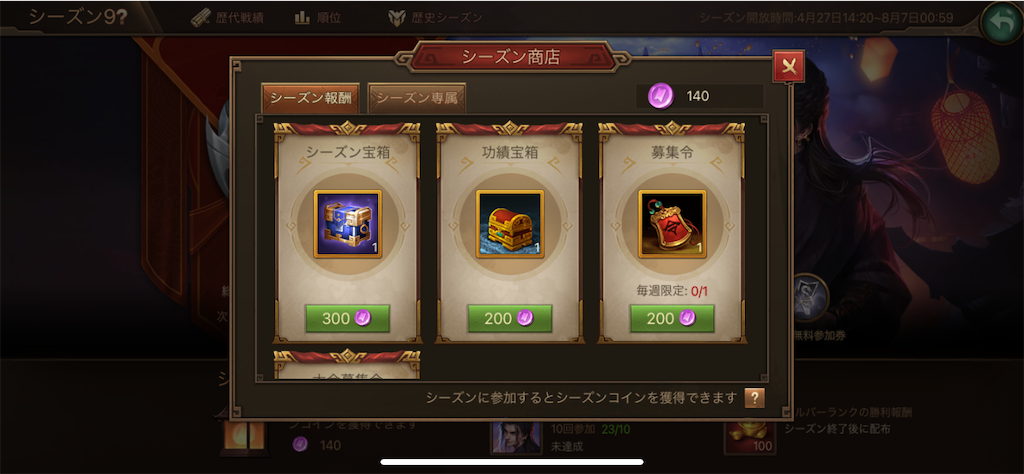Click the purple season coin icon at top

[x=660, y=97]
